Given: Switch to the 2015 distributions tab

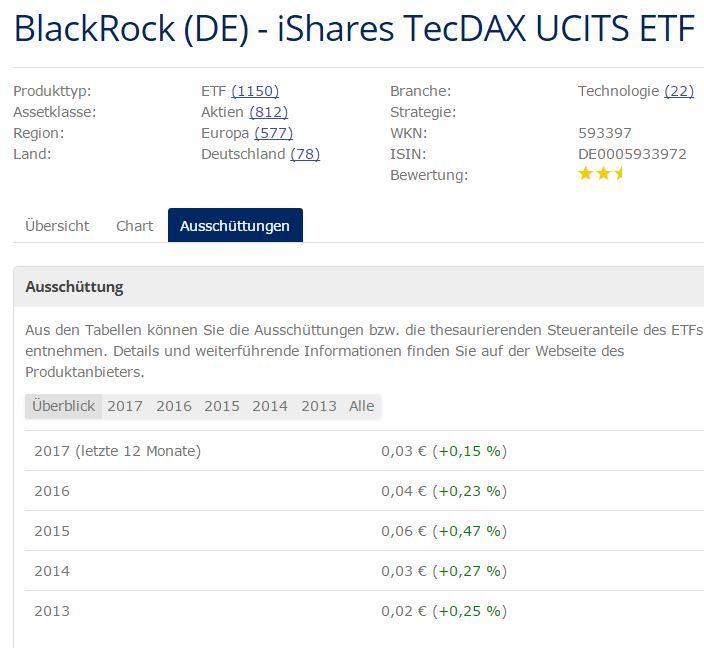Looking at the screenshot, I should [222, 406].
